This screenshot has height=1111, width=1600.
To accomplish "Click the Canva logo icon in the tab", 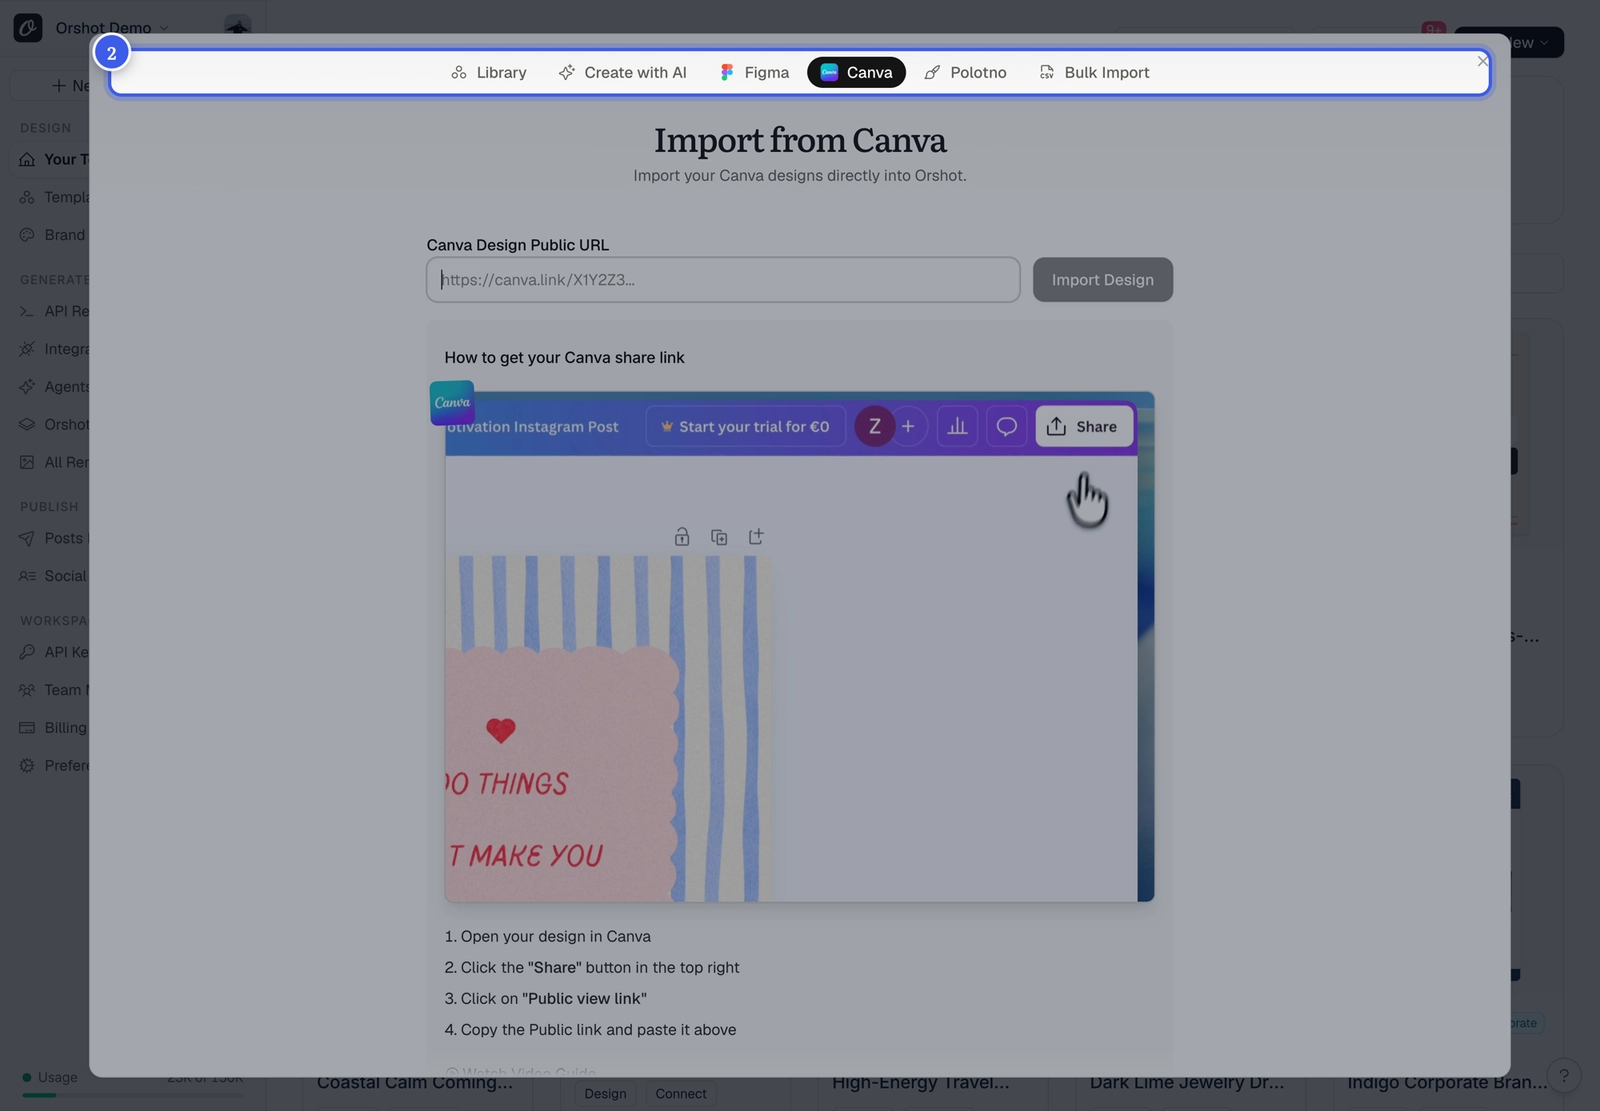I will pos(829,72).
